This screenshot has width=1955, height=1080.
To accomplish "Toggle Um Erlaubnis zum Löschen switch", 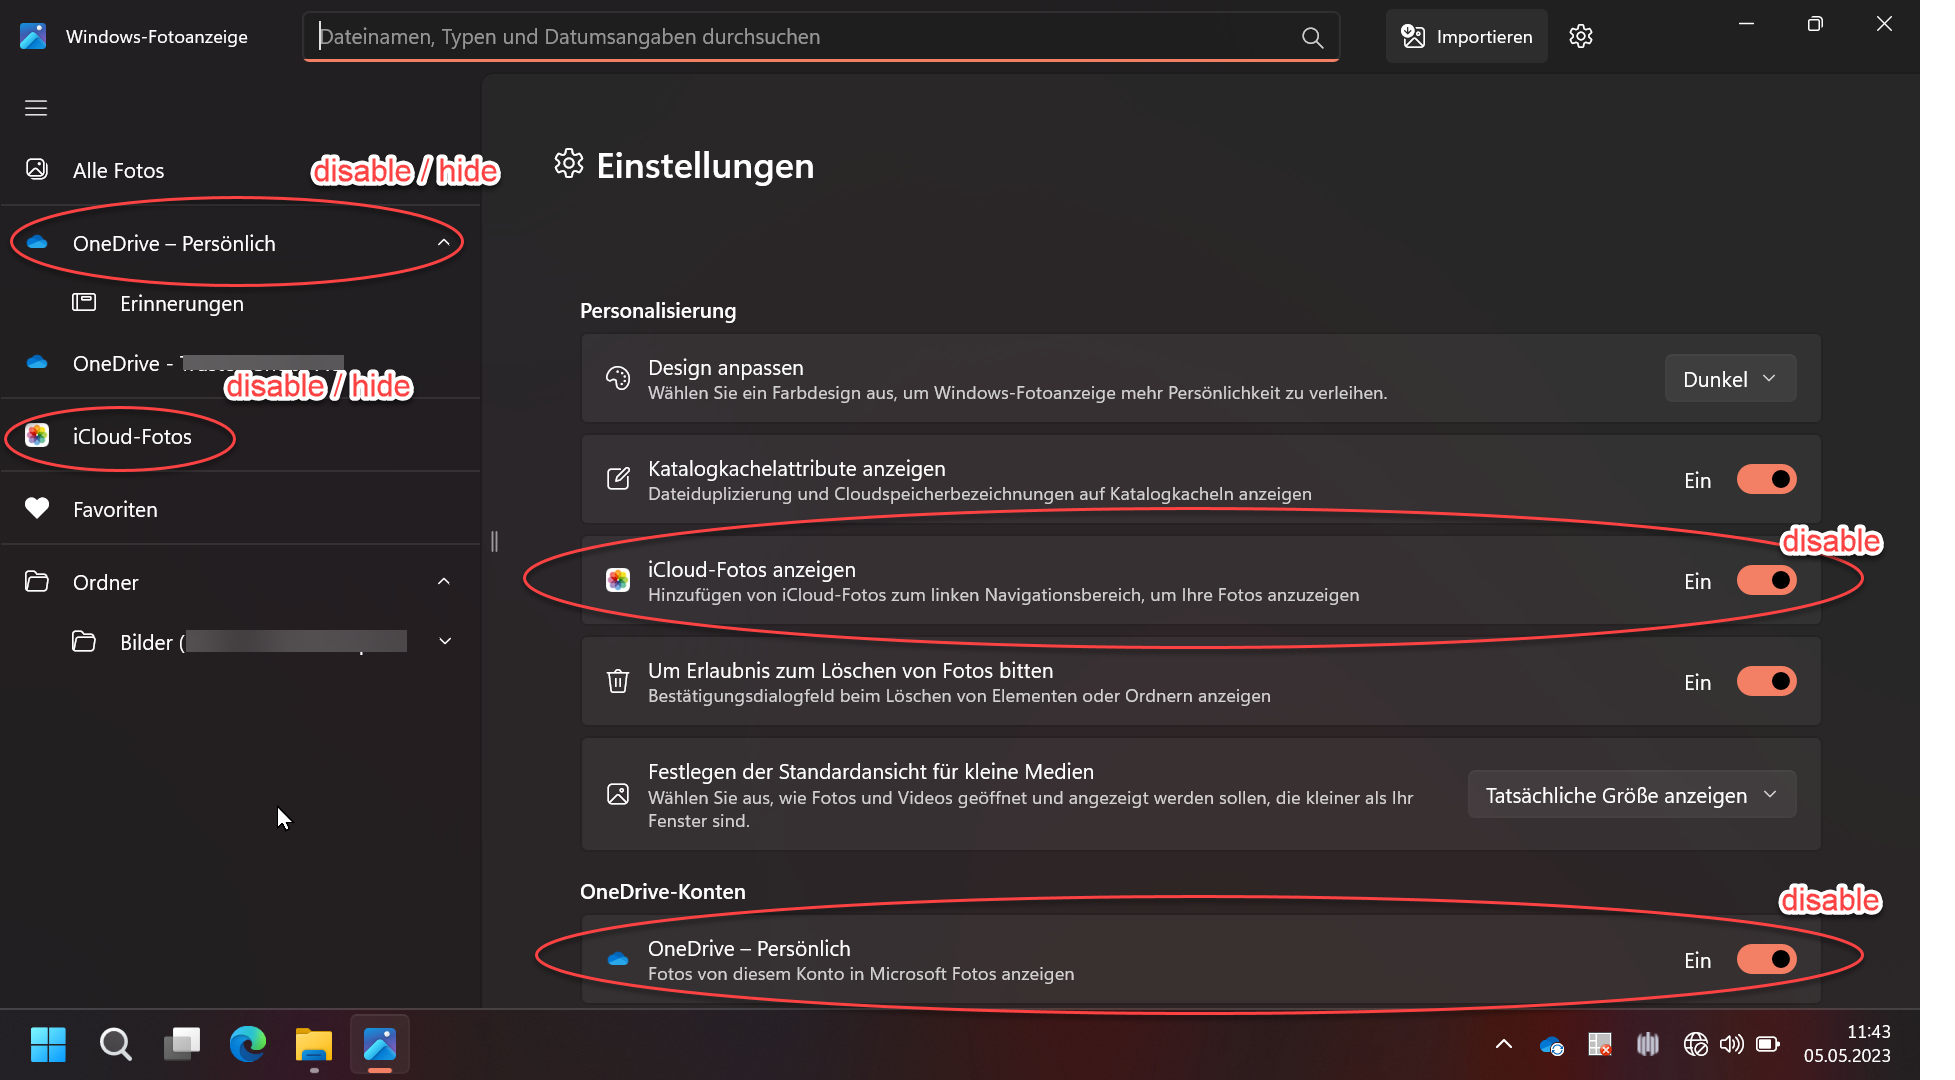I will pyautogui.click(x=1767, y=682).
